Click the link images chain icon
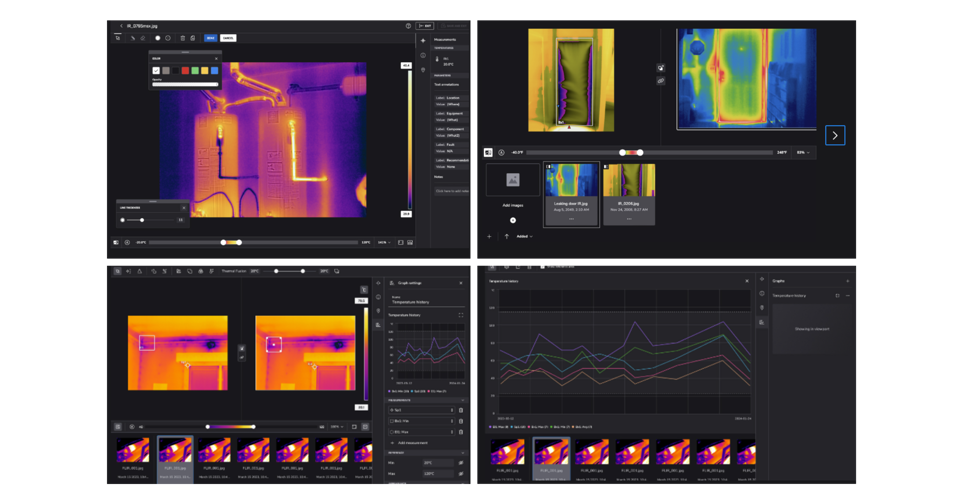Image resolution: width=962 pixels, height=504 pixels. coord(661,80)
